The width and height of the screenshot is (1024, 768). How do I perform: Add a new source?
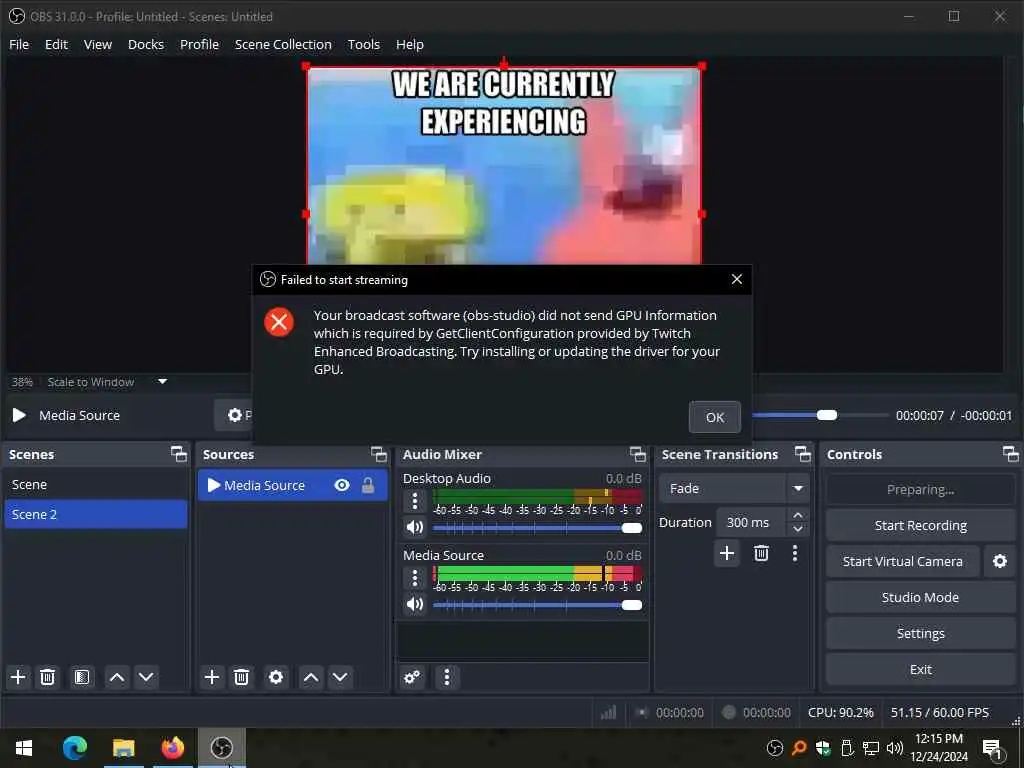click(212, 677)
